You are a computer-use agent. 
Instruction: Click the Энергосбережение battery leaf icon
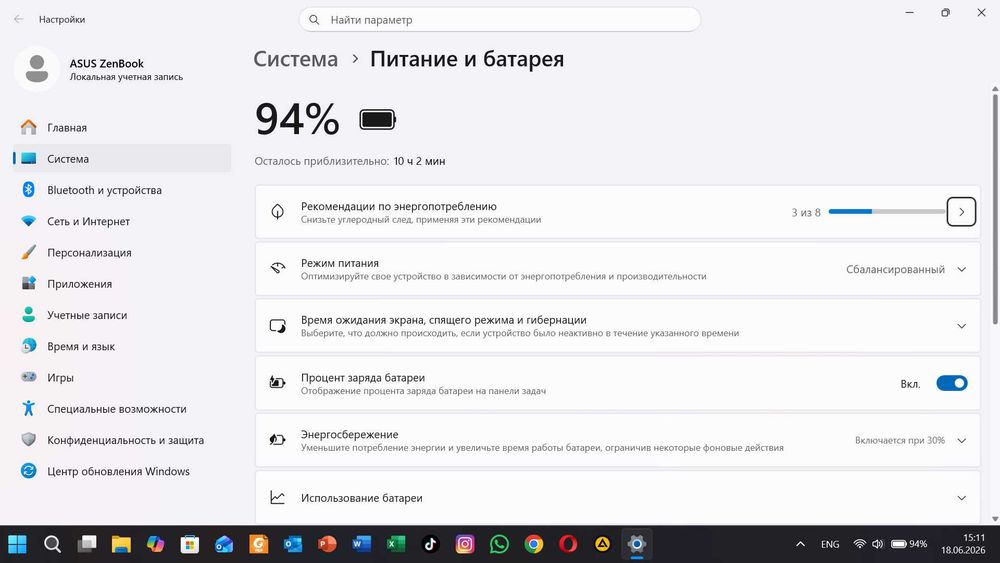(x=277, y=439)
